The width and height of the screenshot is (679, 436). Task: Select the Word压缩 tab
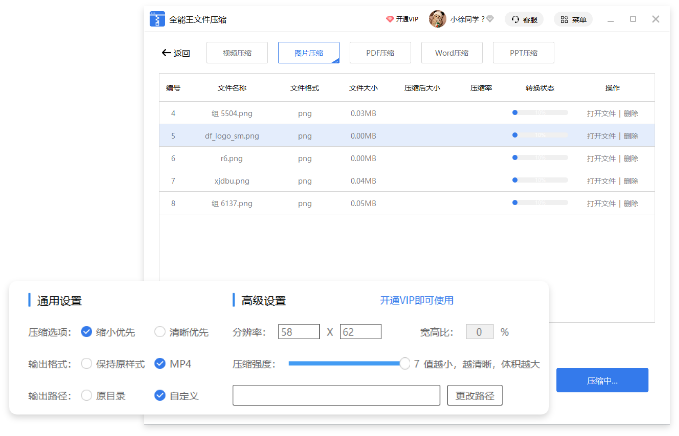pos(452,53)
